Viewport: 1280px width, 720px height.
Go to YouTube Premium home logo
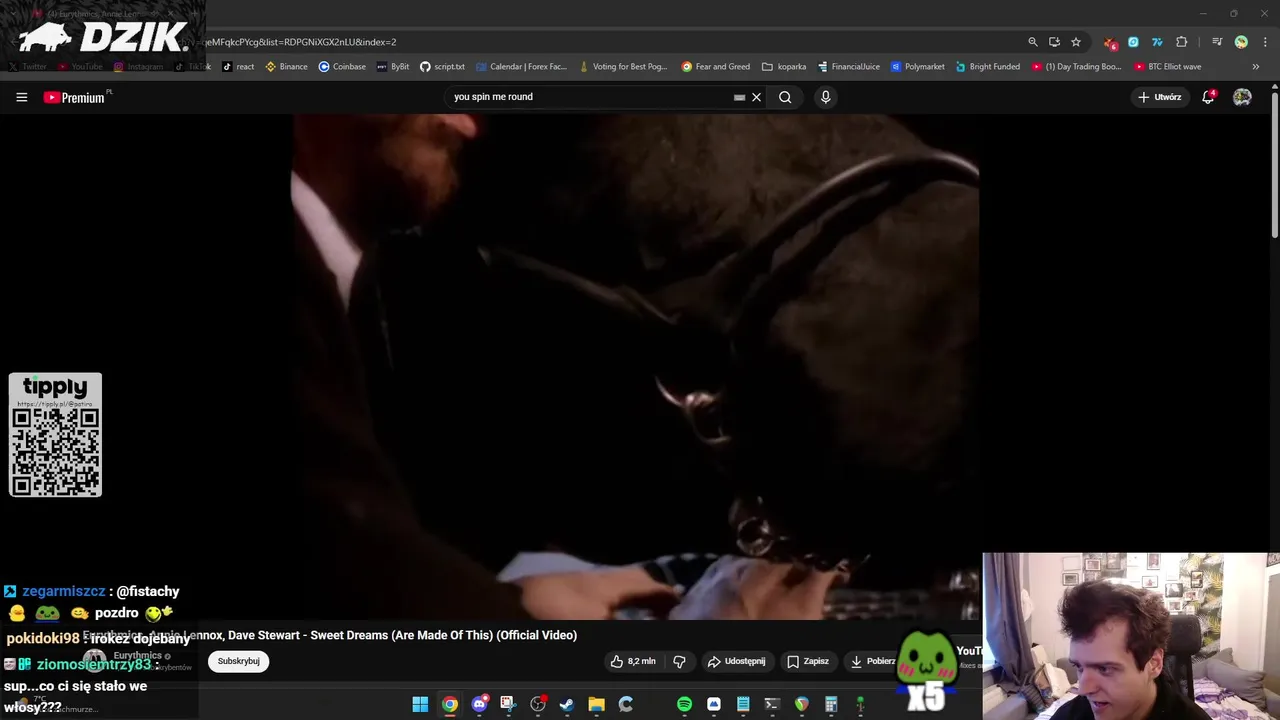pos(74,97)
